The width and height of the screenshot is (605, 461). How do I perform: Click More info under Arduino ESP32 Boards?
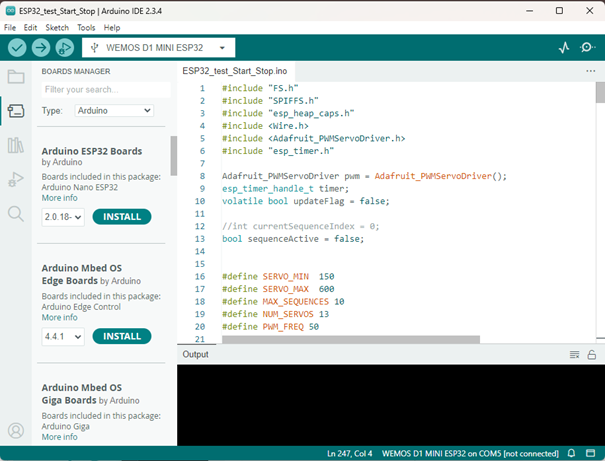tap(59, 198)
